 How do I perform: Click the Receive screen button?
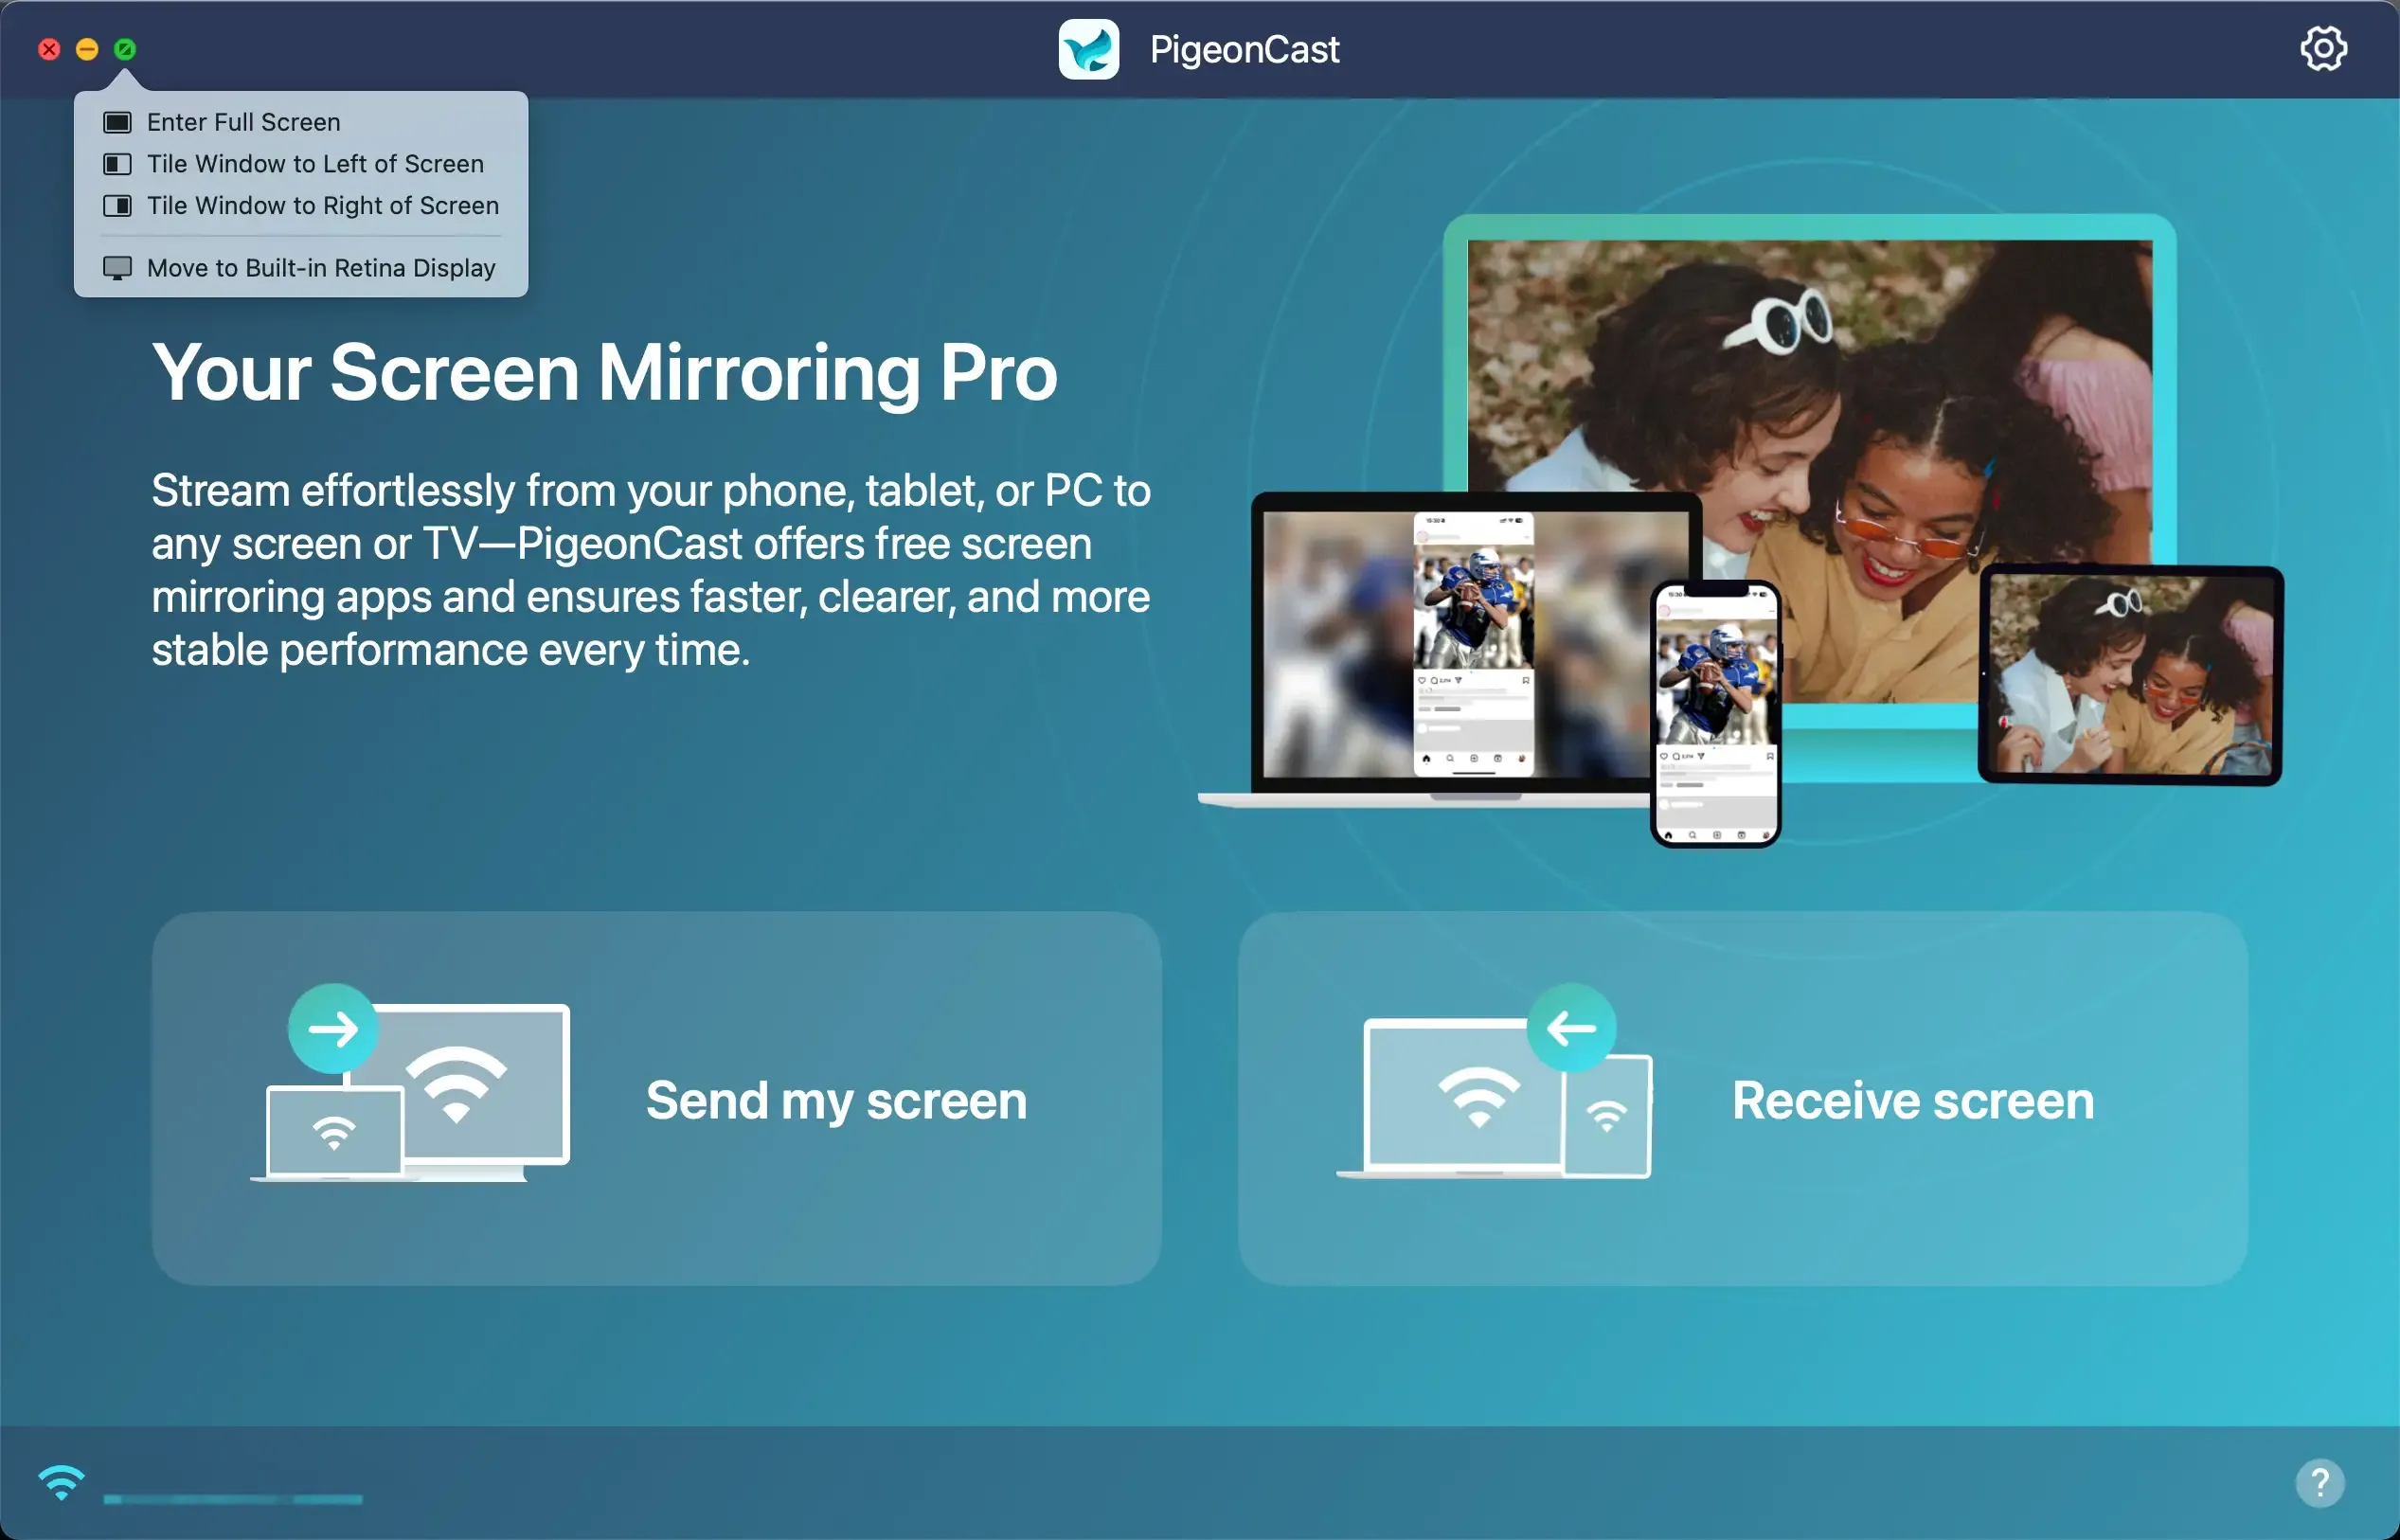(x=1743, y=1098)
